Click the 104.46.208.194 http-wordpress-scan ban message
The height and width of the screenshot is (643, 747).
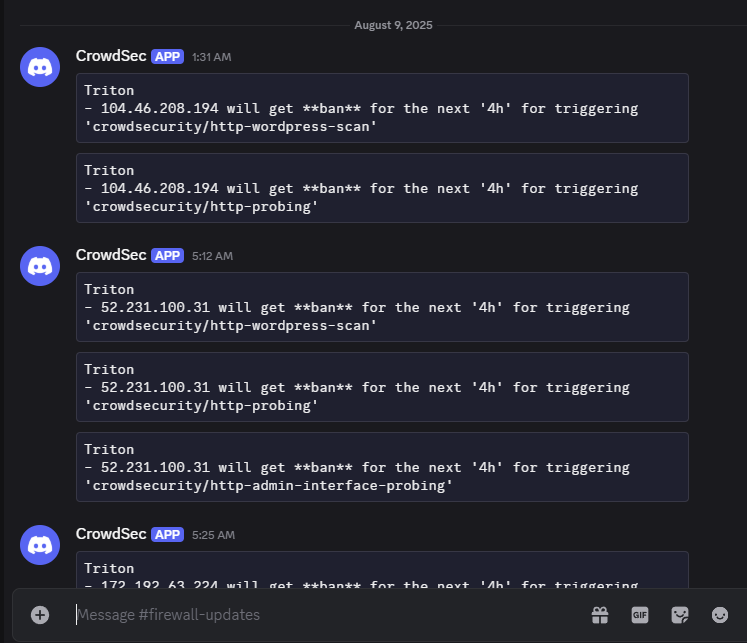[x=382, y=108]
